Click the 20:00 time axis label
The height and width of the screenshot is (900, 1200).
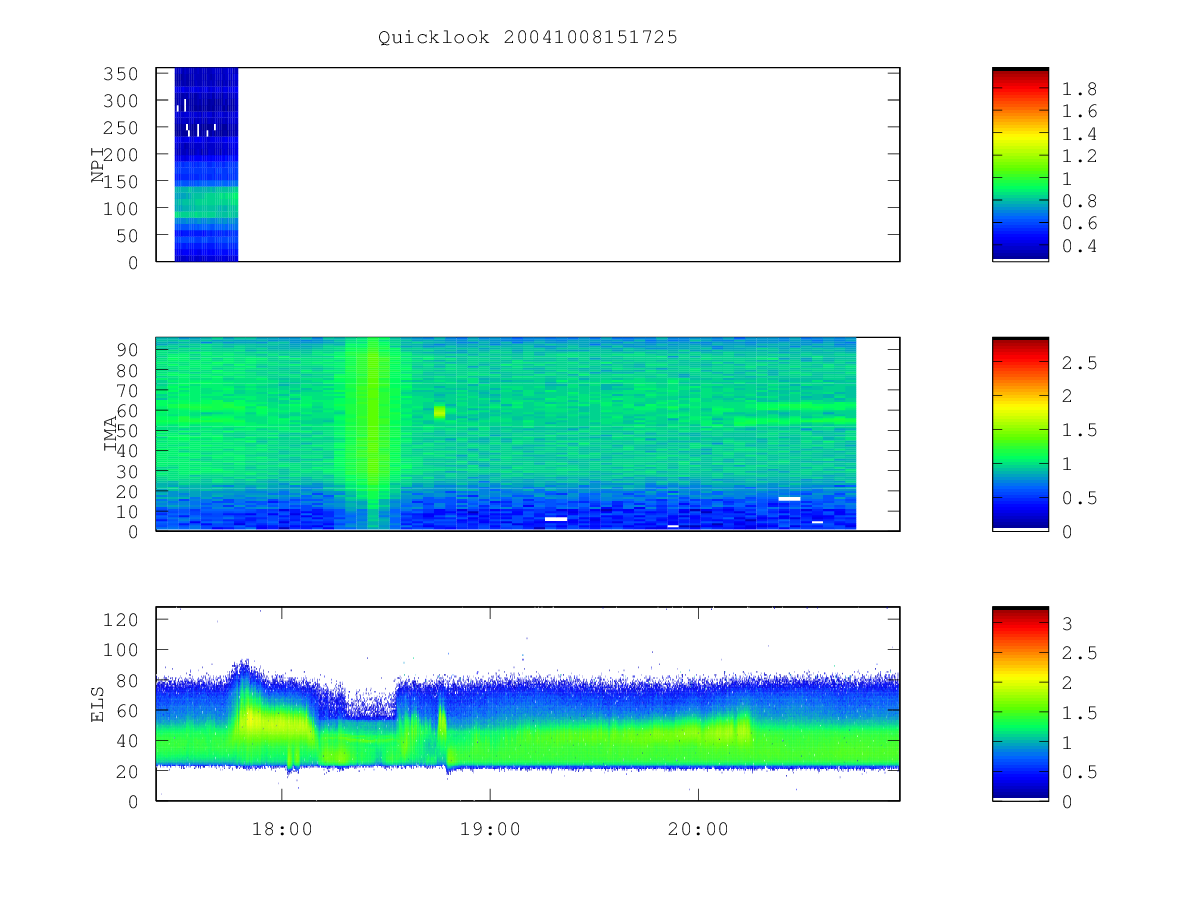click(x=698, y=829)
